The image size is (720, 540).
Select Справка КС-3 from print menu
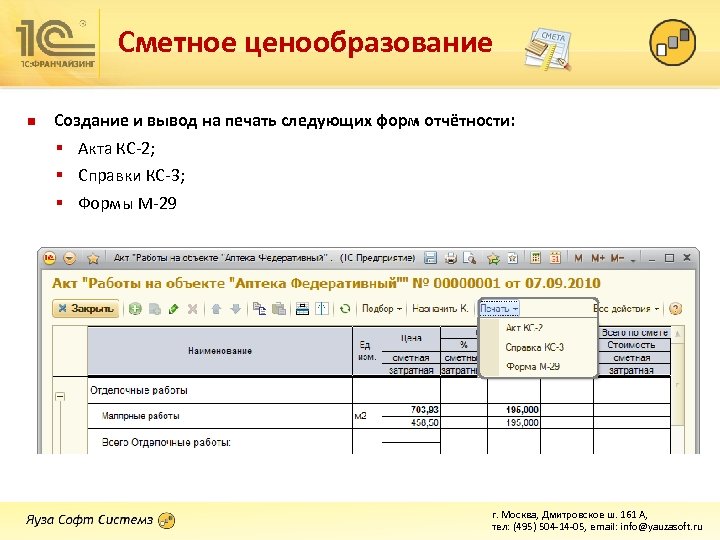pos(534,347)
